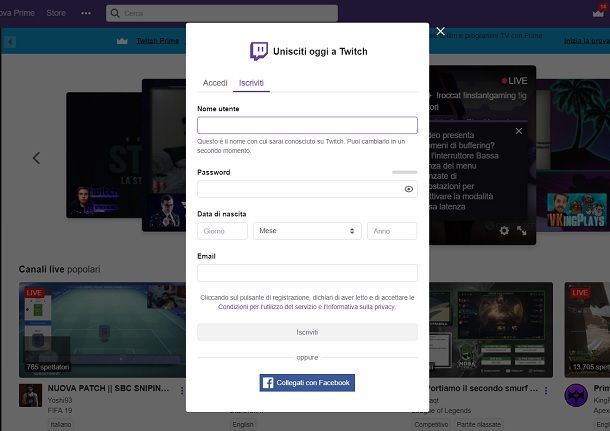Image resolution: width=610 pixels, height=431 pixels.
Task: Click the purple channel avatar on the right
Action: pyautogui.click(x=576, y=395)
